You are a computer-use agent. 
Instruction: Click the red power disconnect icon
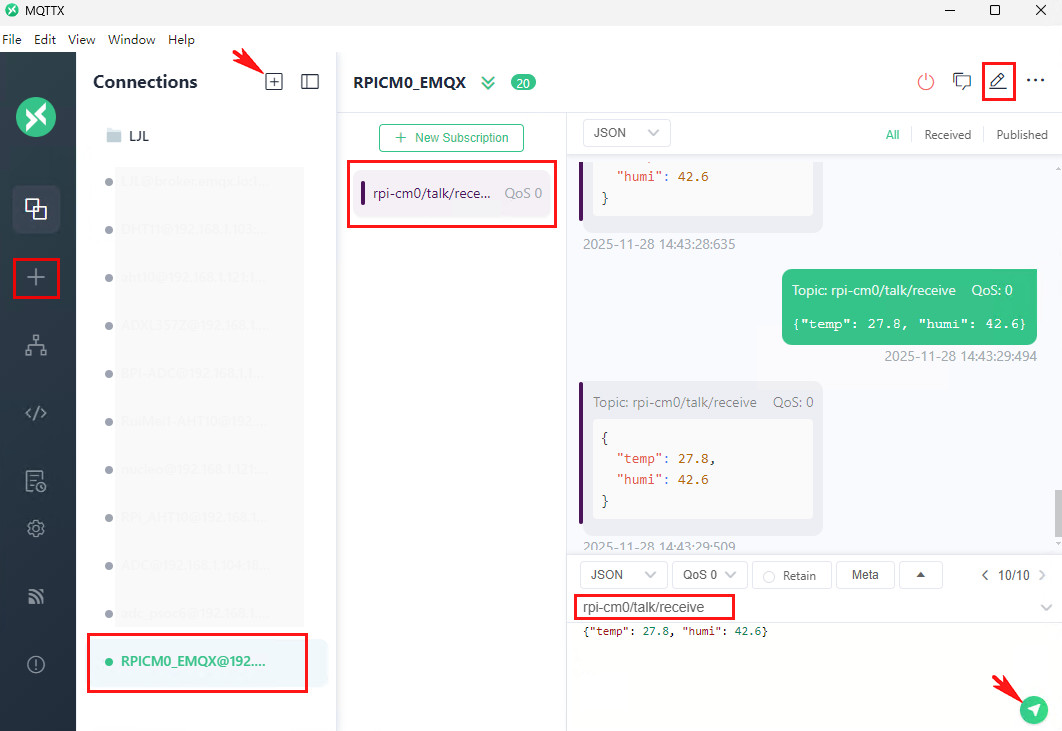pos(925,82)
